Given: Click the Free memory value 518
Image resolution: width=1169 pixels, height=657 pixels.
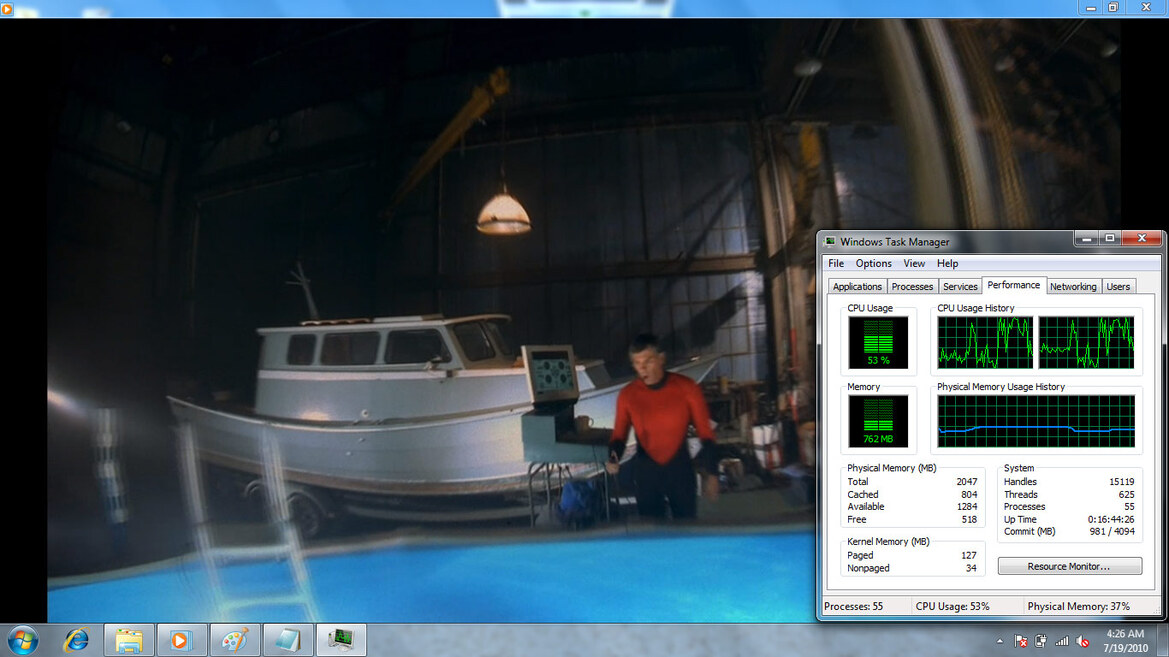Looking at the screenshot, I should pos(968,519).
